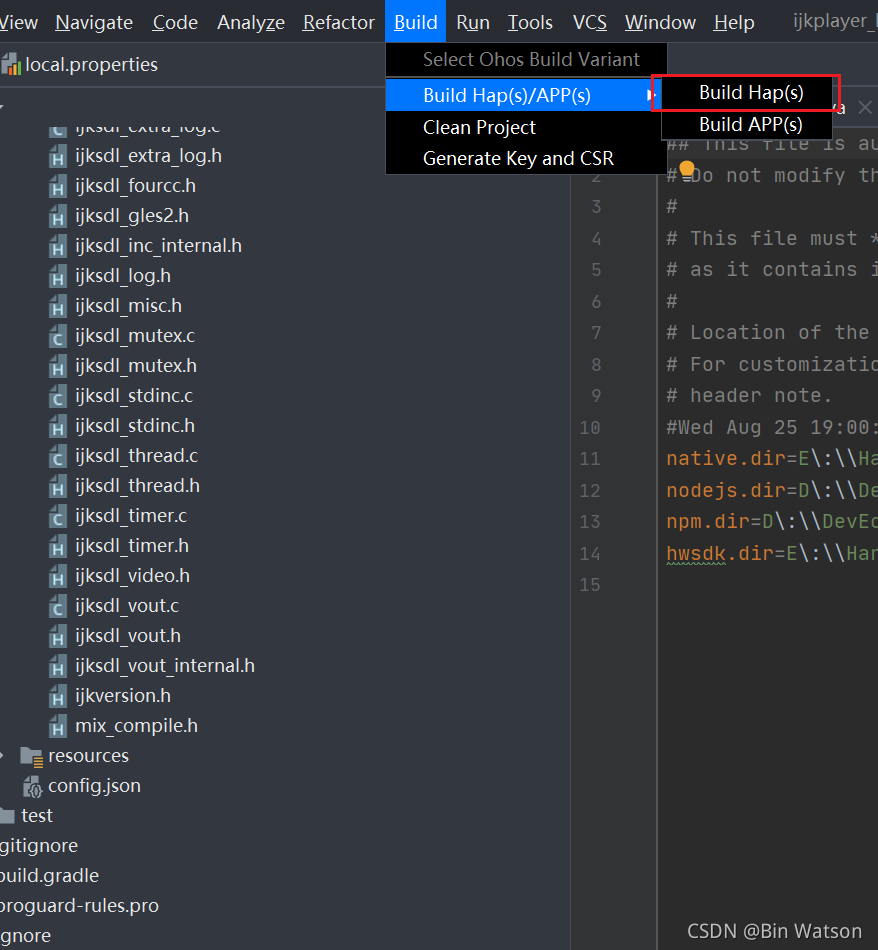Image resolution: width=878 pixels, height=950 pixels.
Task: Select ijkversion.h in project tree
Action: pyautogui.click(x=123, y=696)
